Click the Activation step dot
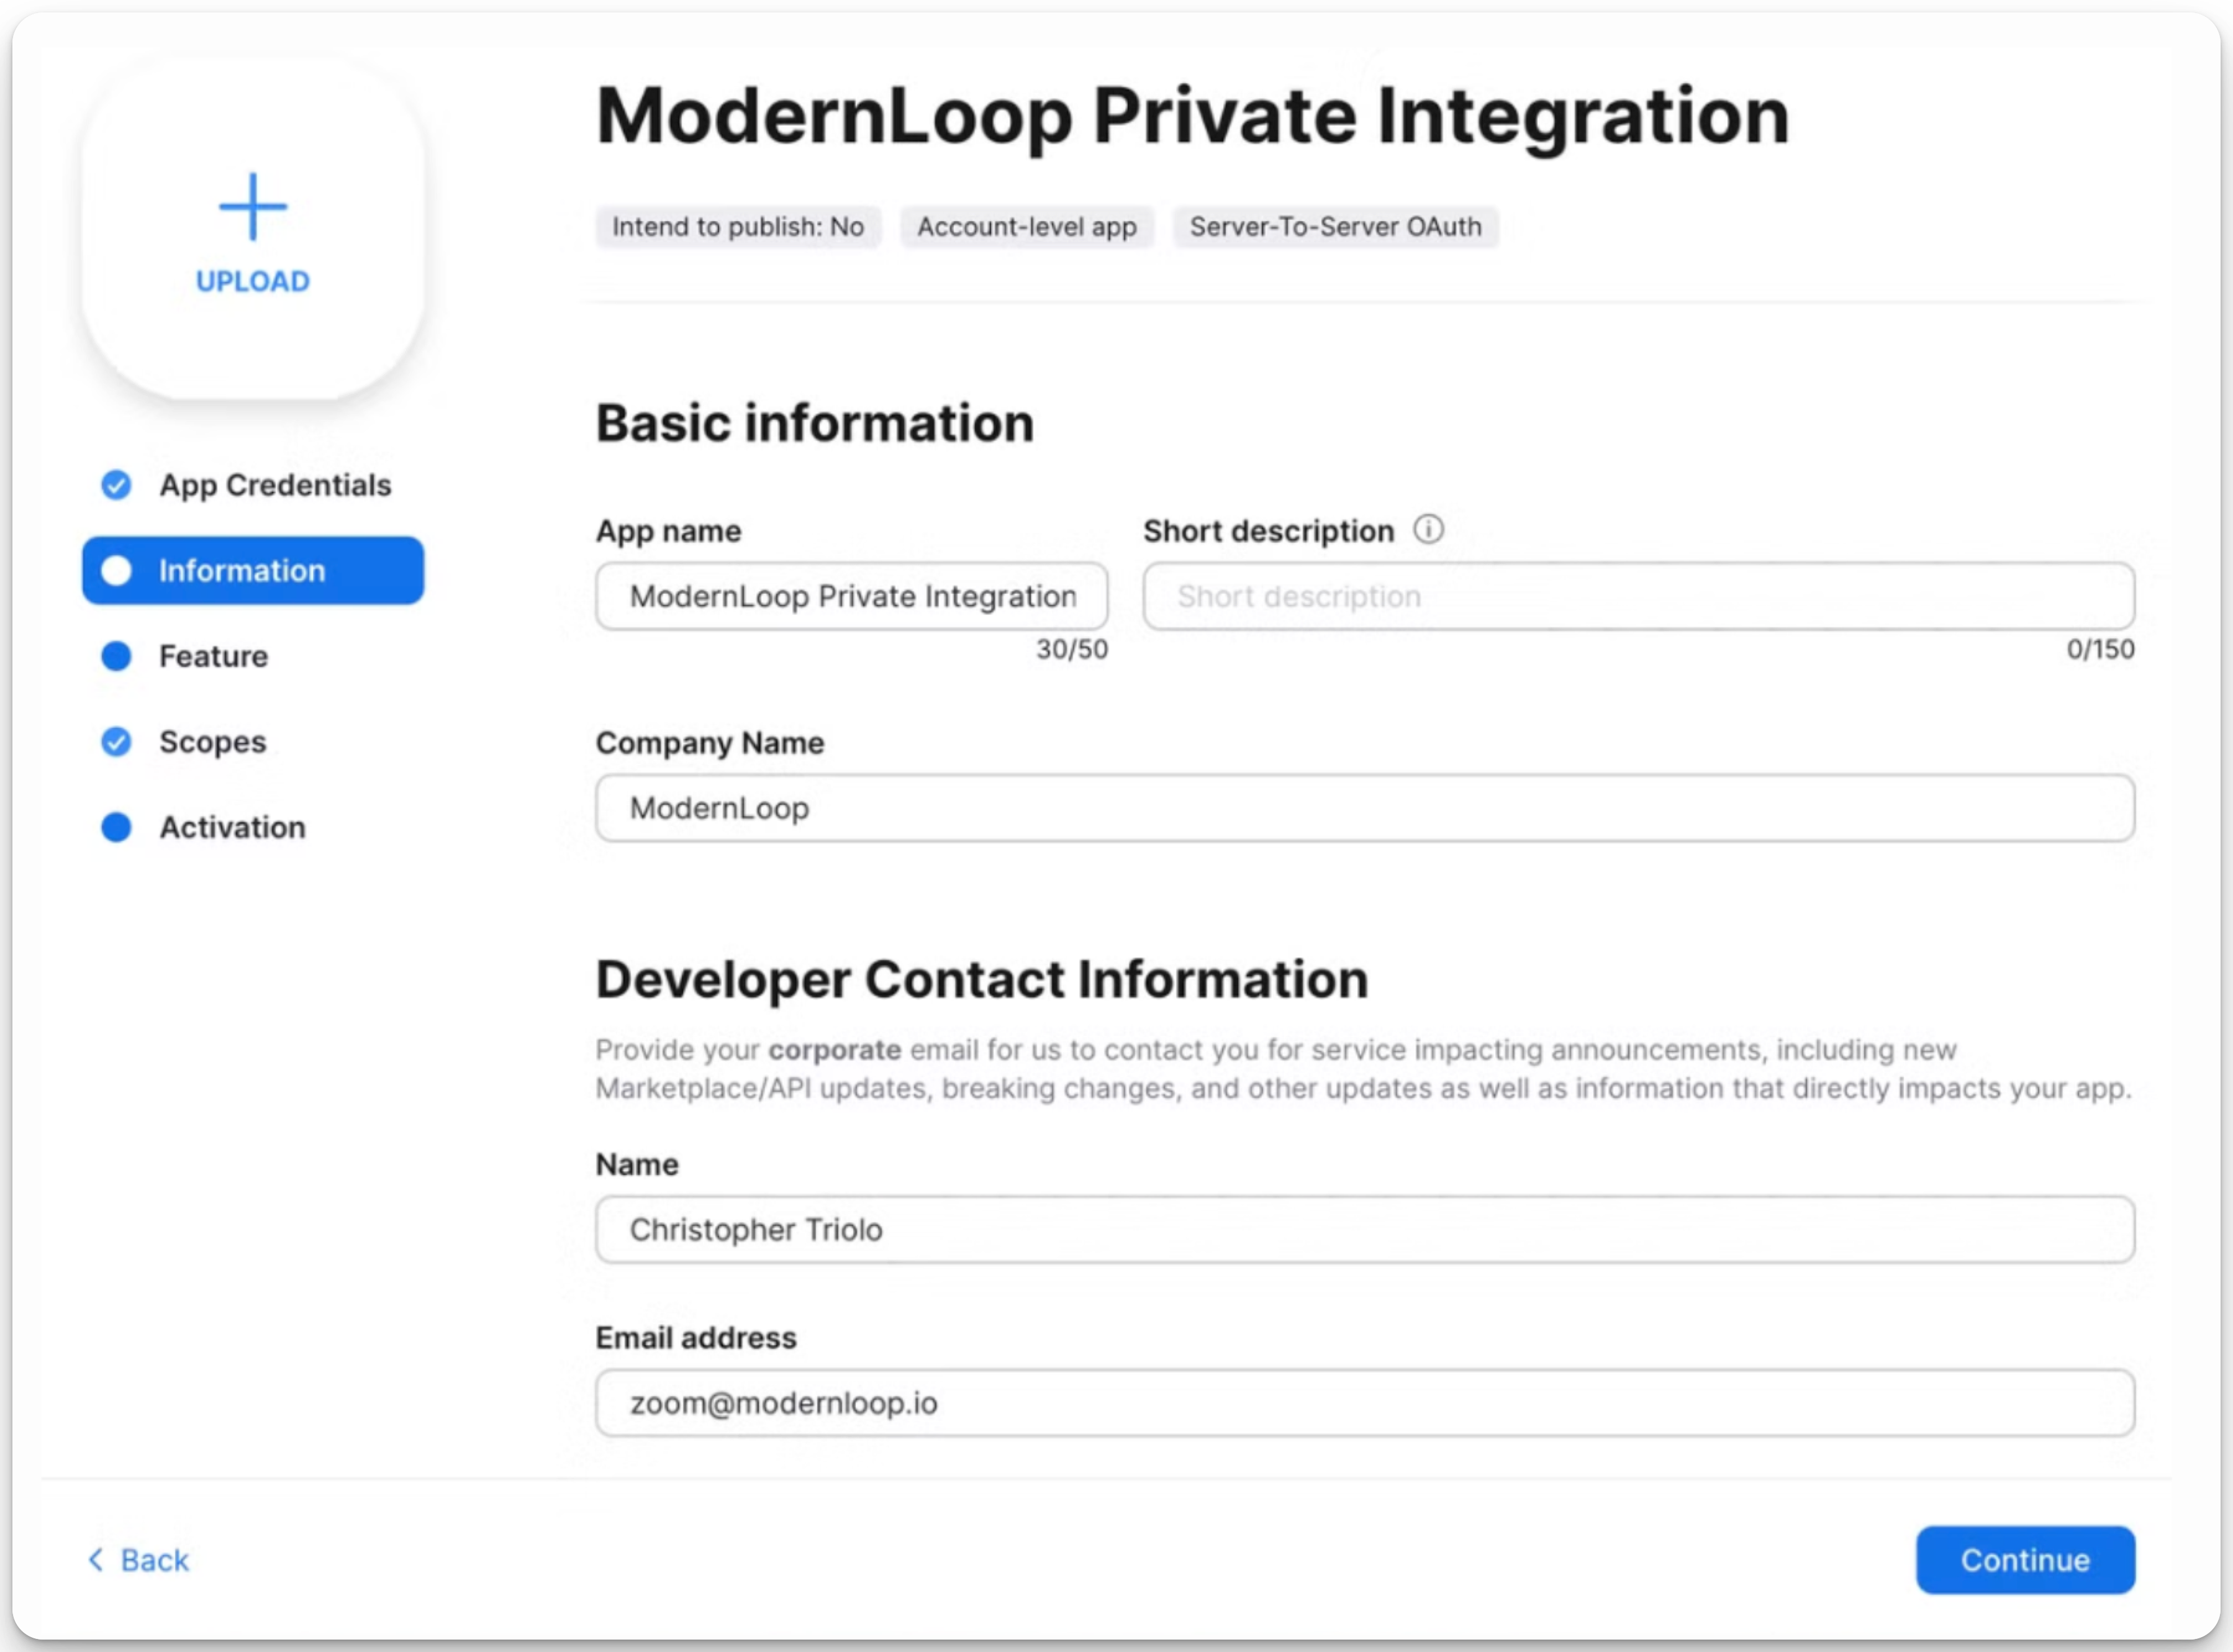The width and height of the screenshot is (2233, 1652). coord(116,827)
